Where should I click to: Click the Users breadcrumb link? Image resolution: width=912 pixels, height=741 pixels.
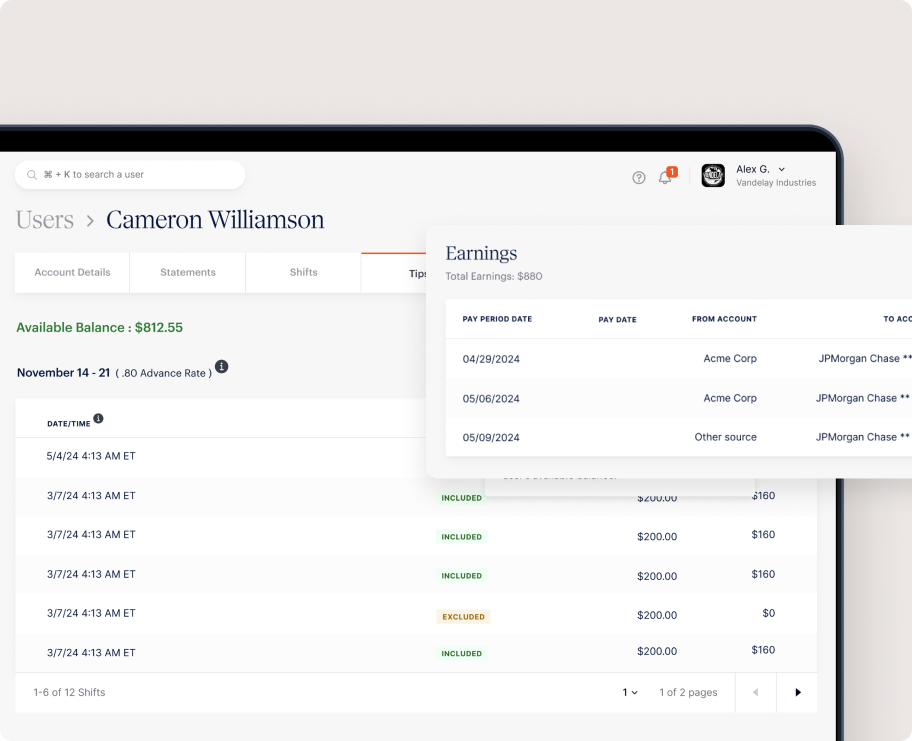pos(45,220)
